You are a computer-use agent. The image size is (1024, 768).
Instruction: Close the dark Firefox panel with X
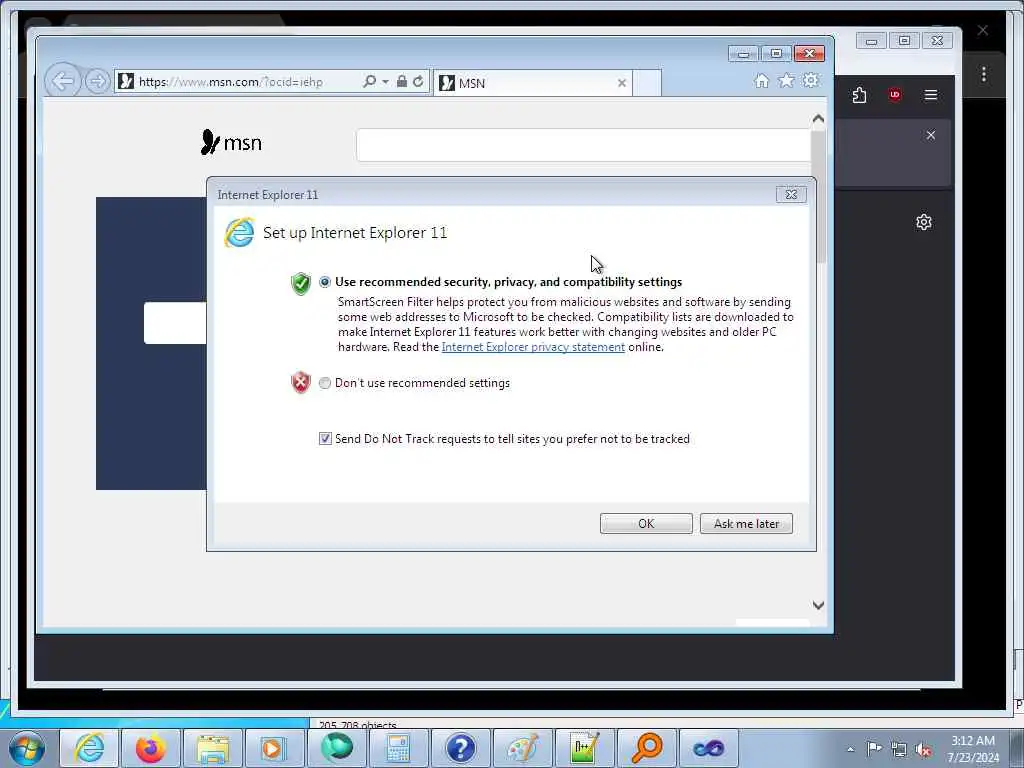pyautogui.click(x=931, y=135)
